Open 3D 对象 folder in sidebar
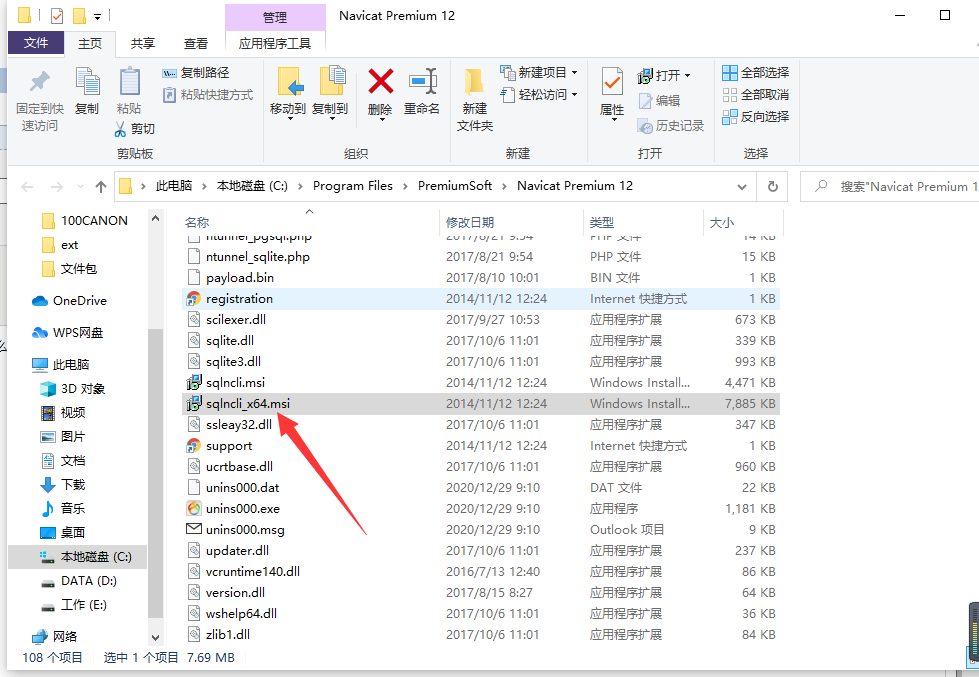Screen dimensions: 979x677 [x=72, y=388]
